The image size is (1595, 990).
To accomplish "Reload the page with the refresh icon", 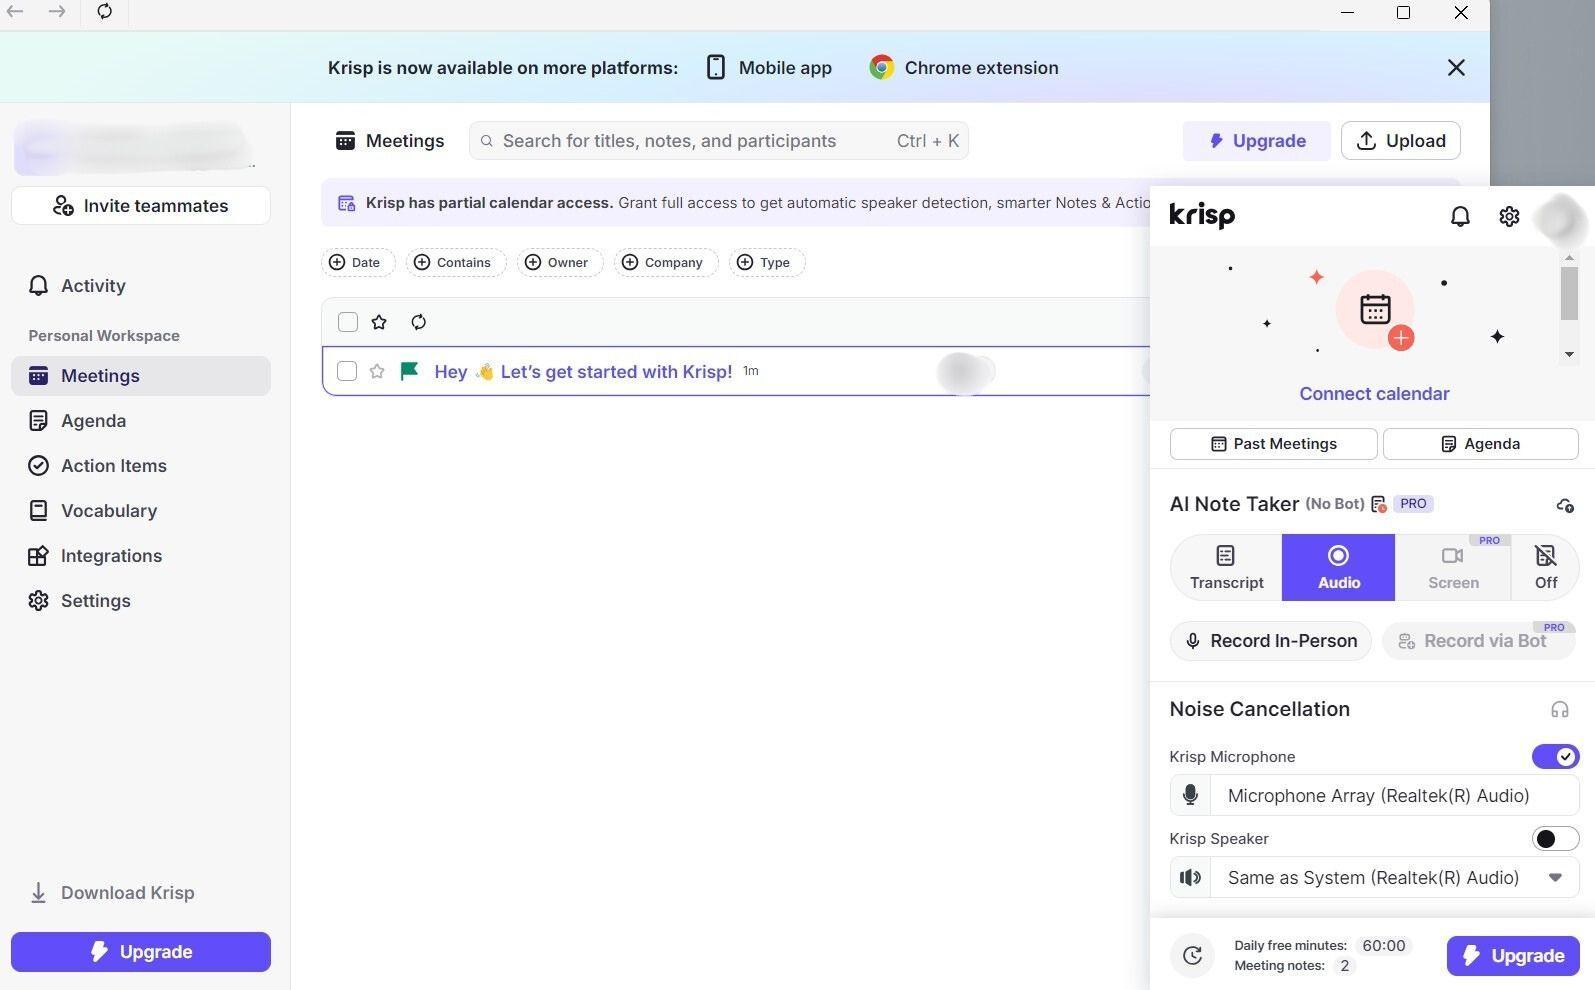I will pyautogui.click(x=105, y=12).
